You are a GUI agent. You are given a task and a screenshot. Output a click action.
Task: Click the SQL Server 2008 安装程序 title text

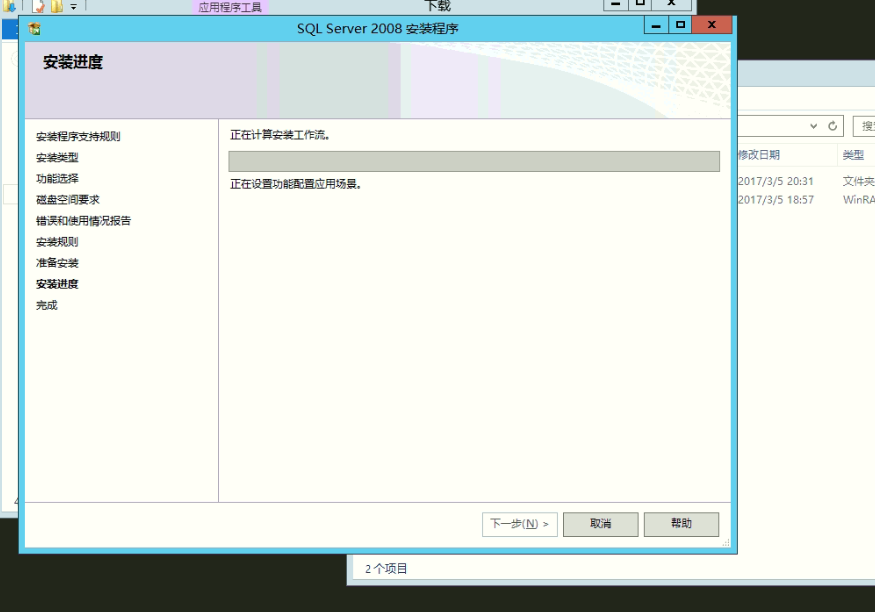tap(378, 28)
